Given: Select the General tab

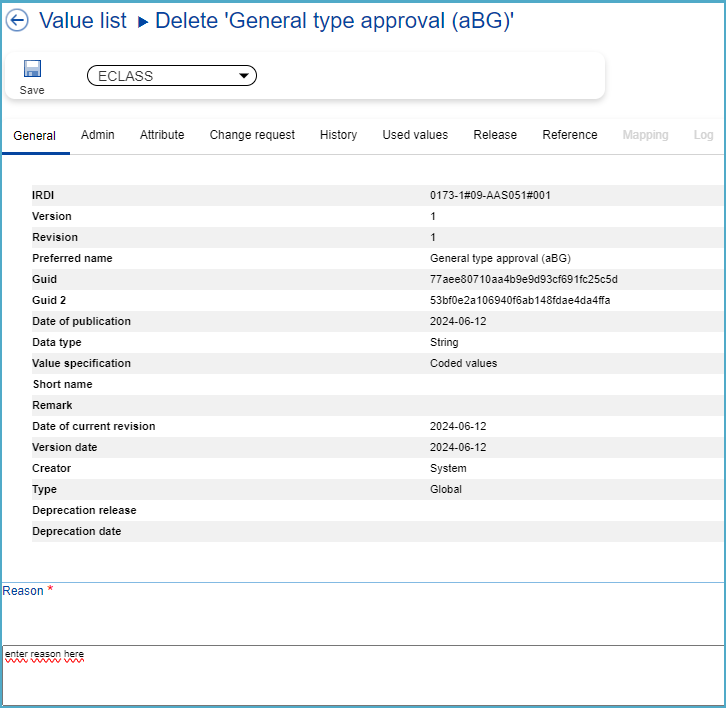Looking at the screenshot, I should pyautogui.click(x=35, y=136).
